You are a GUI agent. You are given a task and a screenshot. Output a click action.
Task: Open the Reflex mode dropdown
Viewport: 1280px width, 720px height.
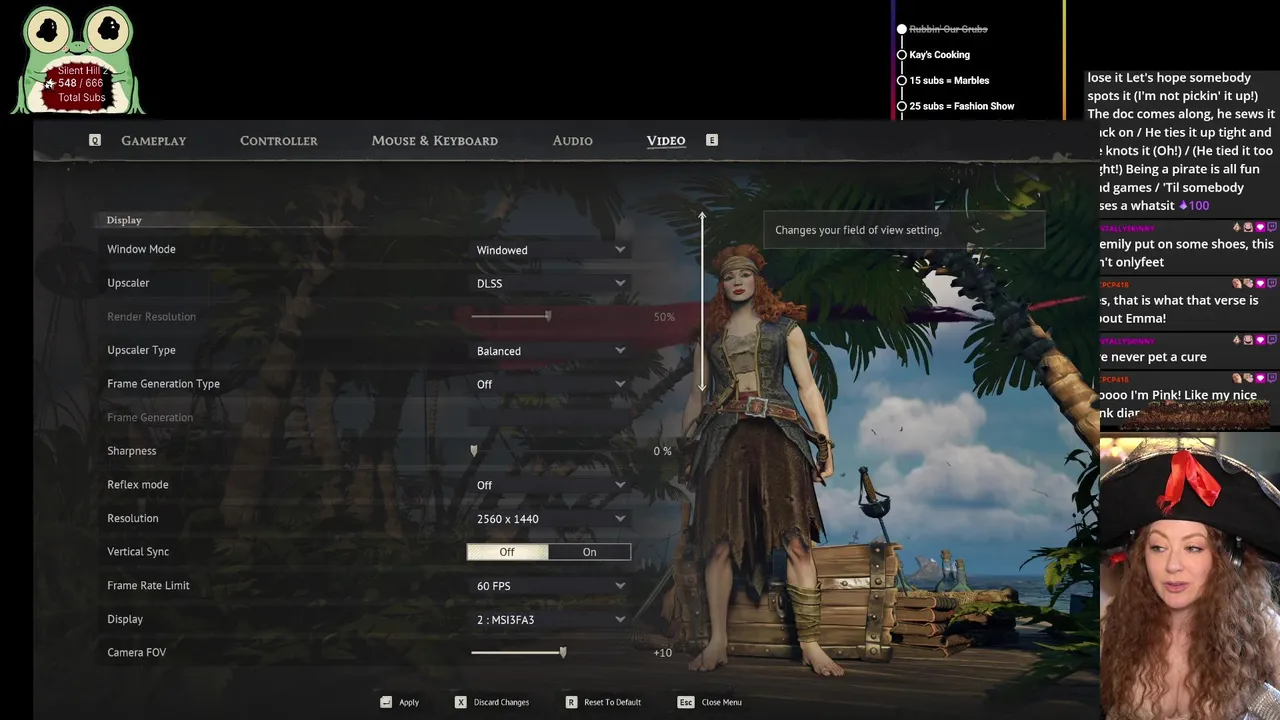tap(549, 485)
